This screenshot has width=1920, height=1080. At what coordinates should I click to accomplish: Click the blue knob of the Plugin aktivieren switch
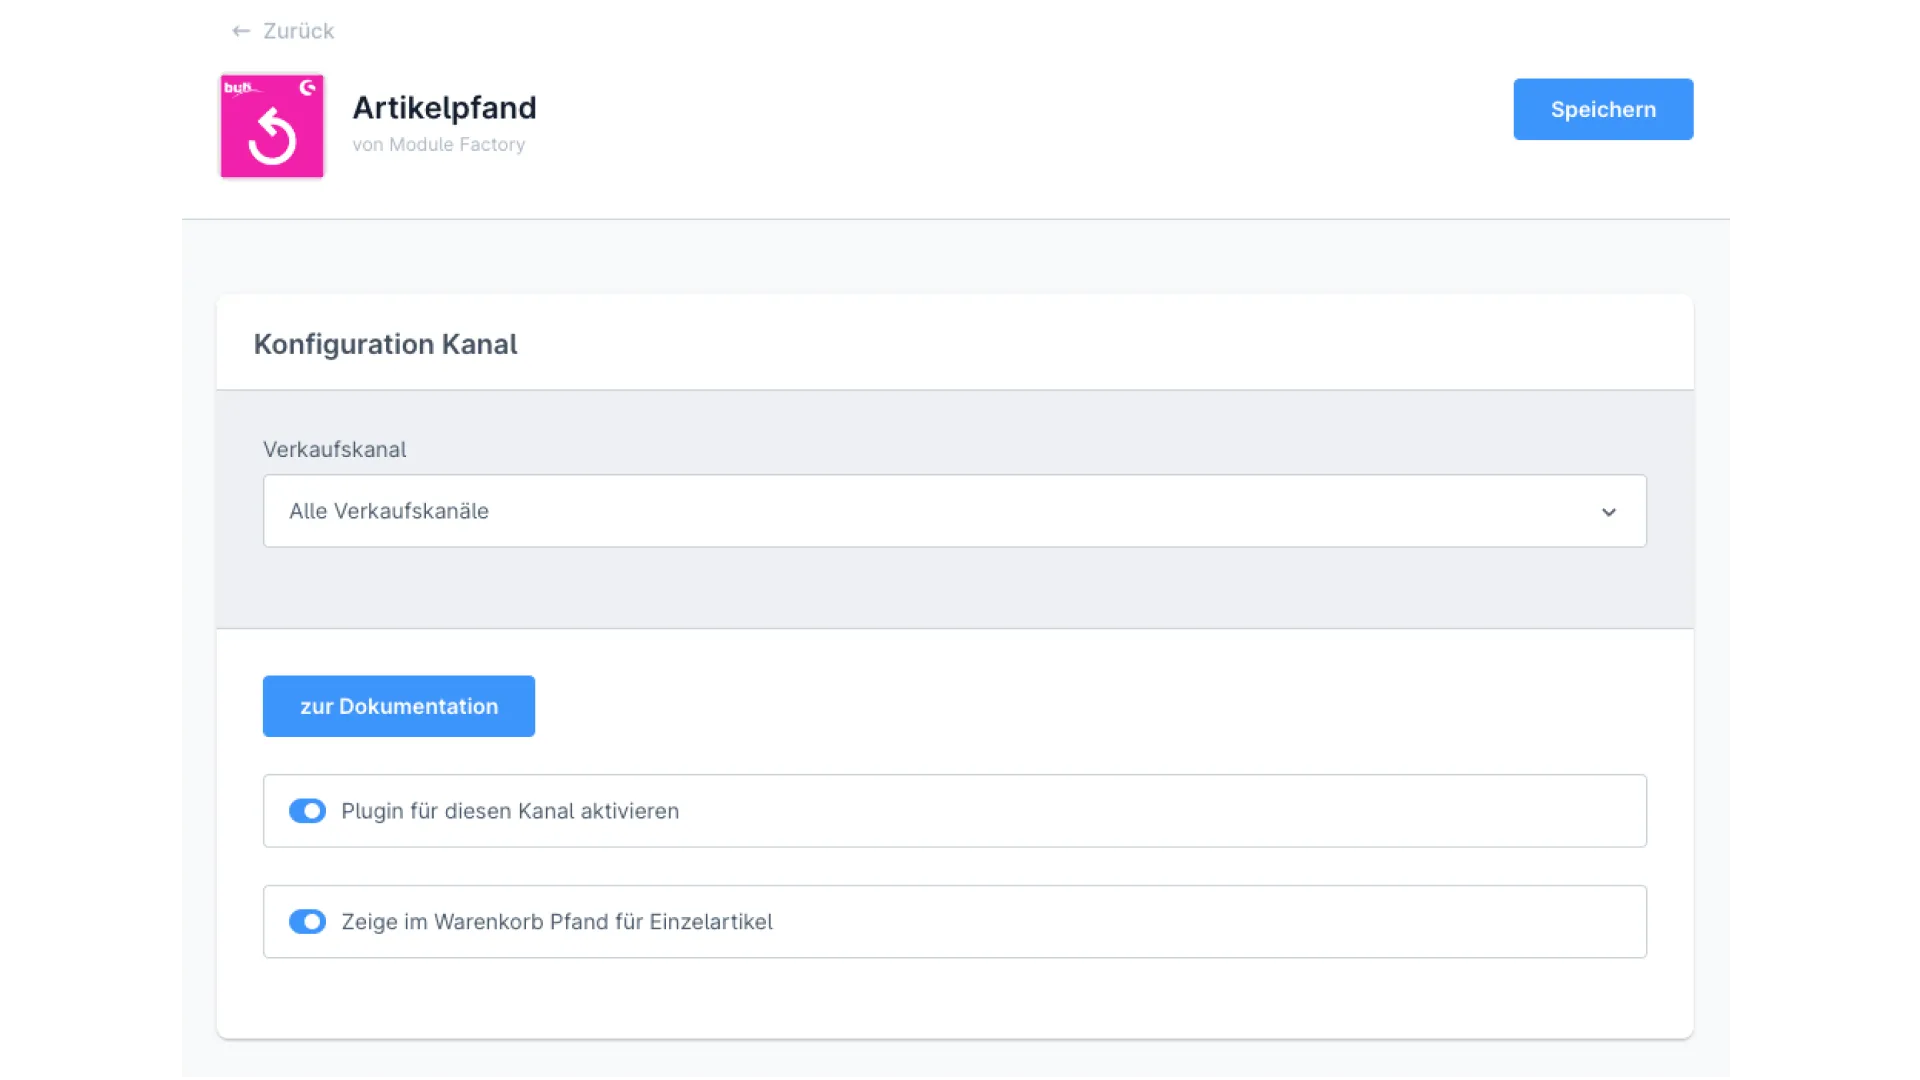pyautogui.click(x=315, y=811)
